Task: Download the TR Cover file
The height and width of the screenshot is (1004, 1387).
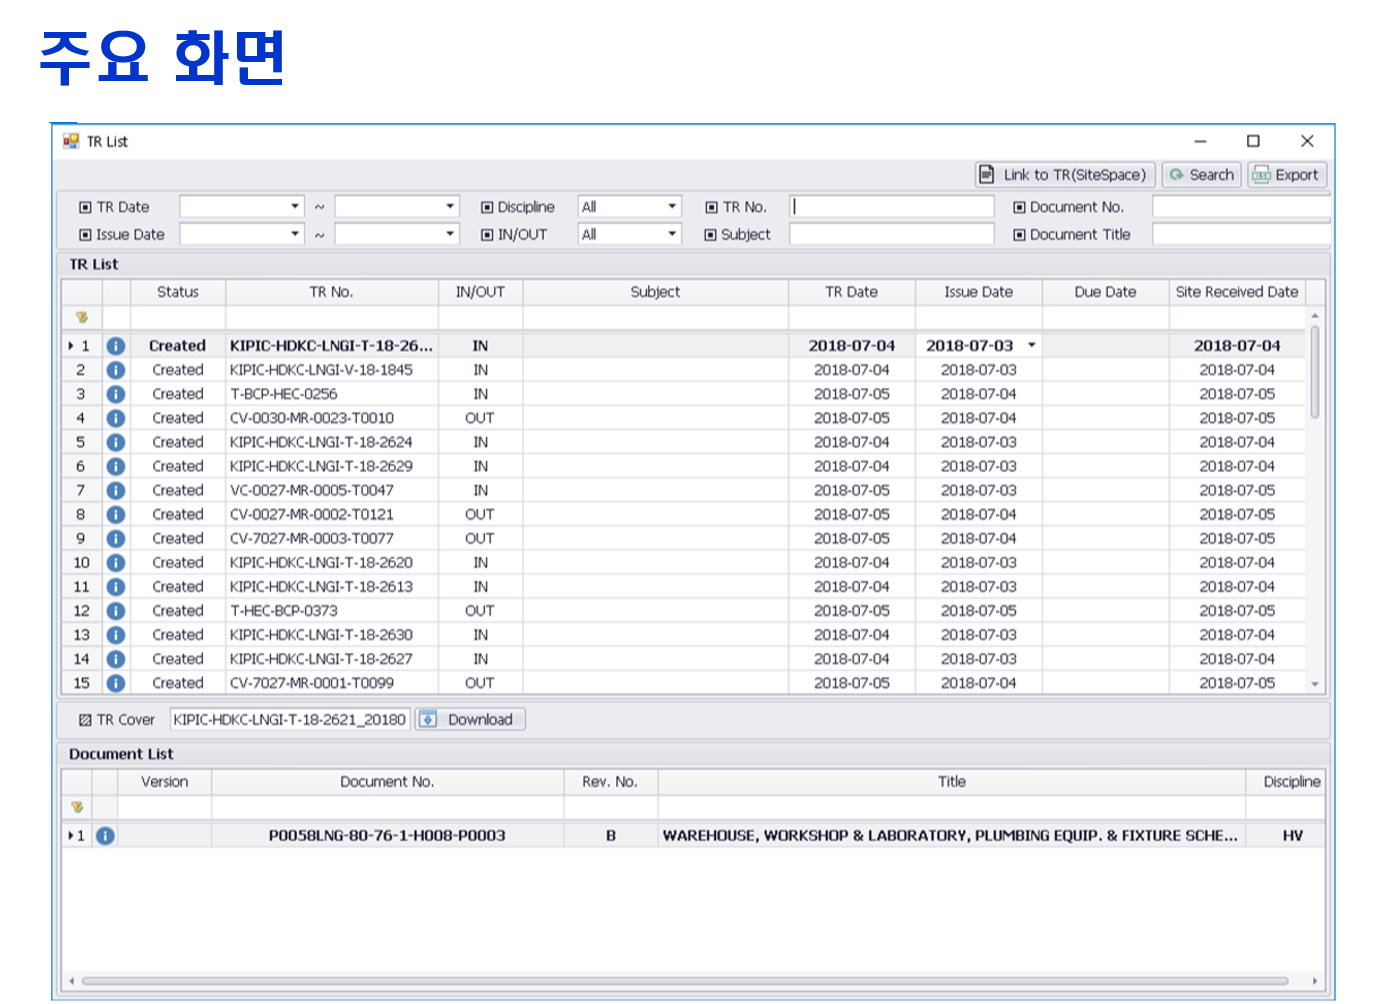Action: click(470, 720)
